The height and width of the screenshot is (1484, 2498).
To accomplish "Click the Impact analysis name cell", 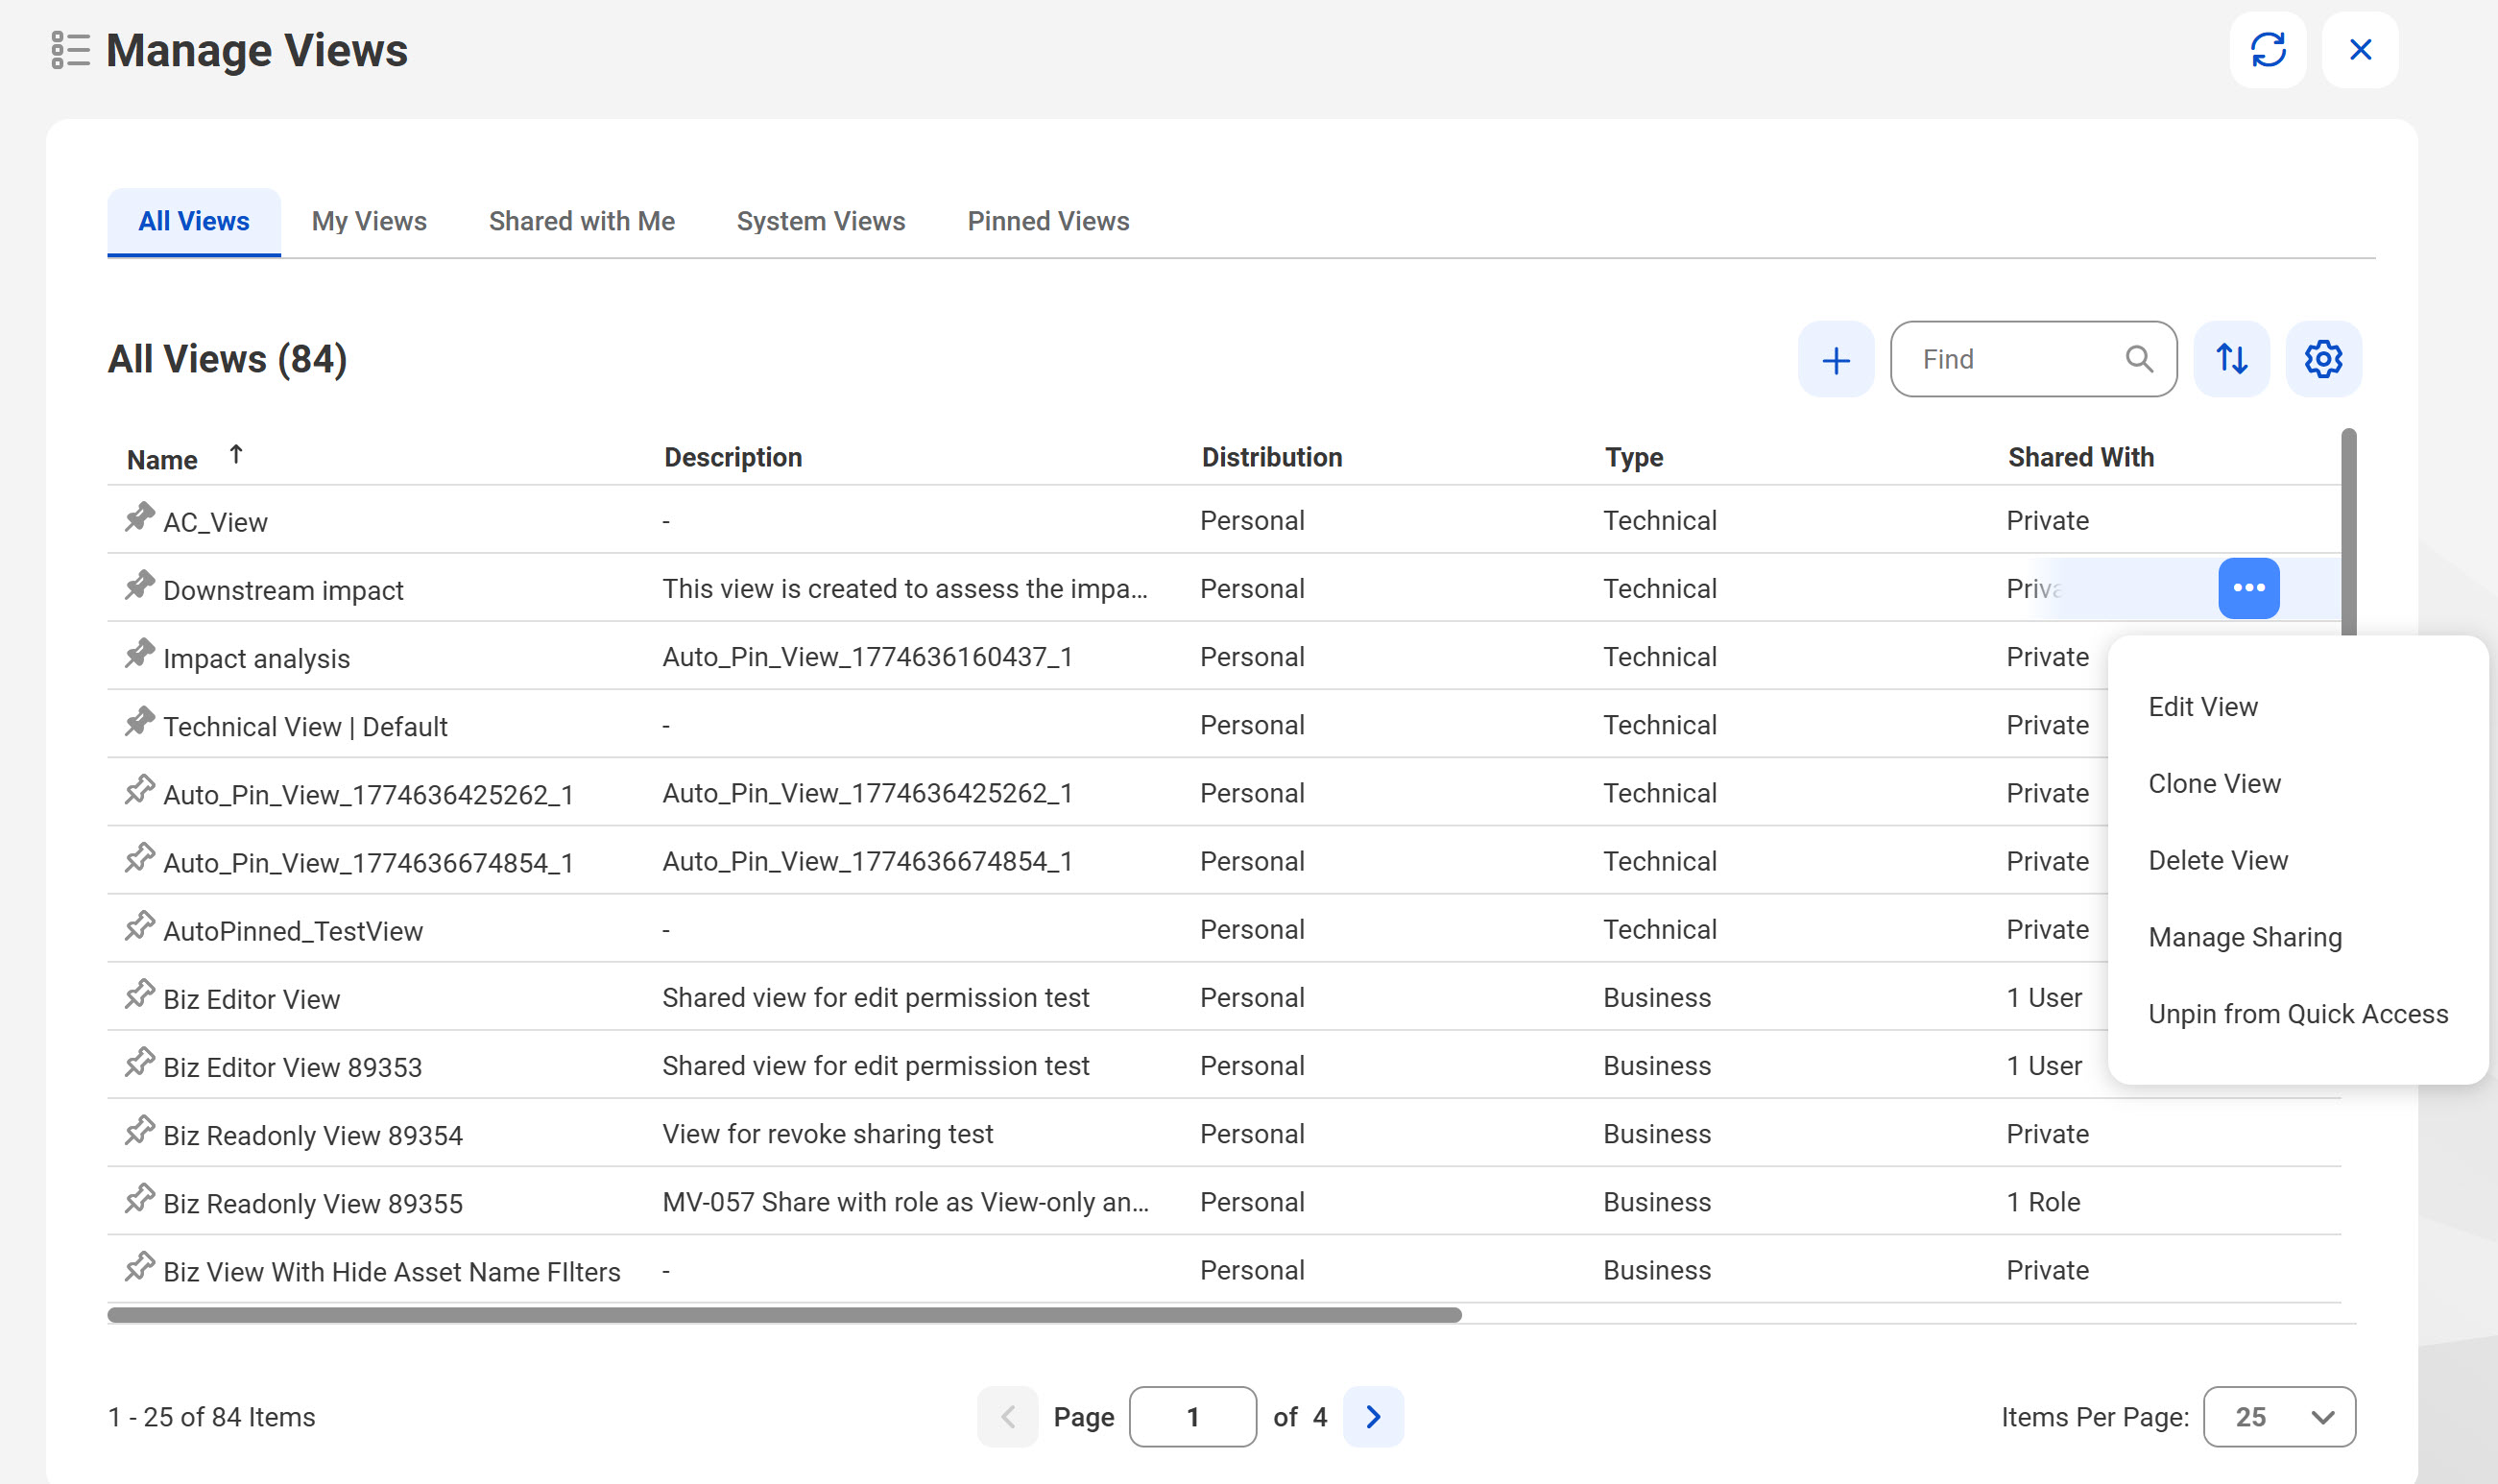I will coord(256,658).
